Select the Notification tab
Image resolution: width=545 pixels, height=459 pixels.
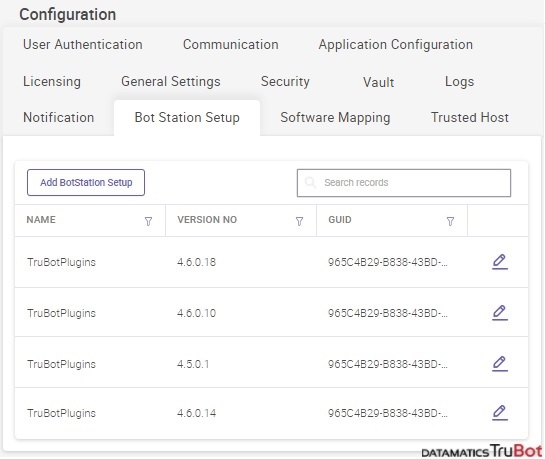(x=58, y=117)
